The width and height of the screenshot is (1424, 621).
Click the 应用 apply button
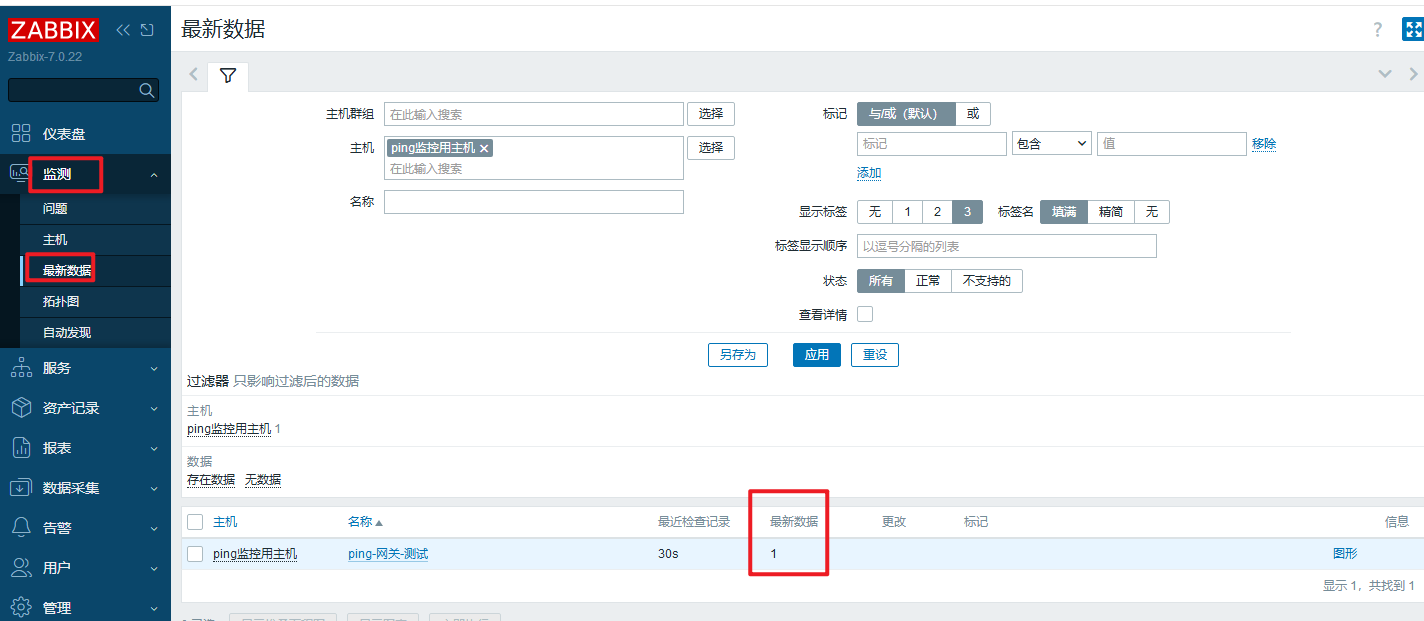pyautogui.click(x=816, y=355)
